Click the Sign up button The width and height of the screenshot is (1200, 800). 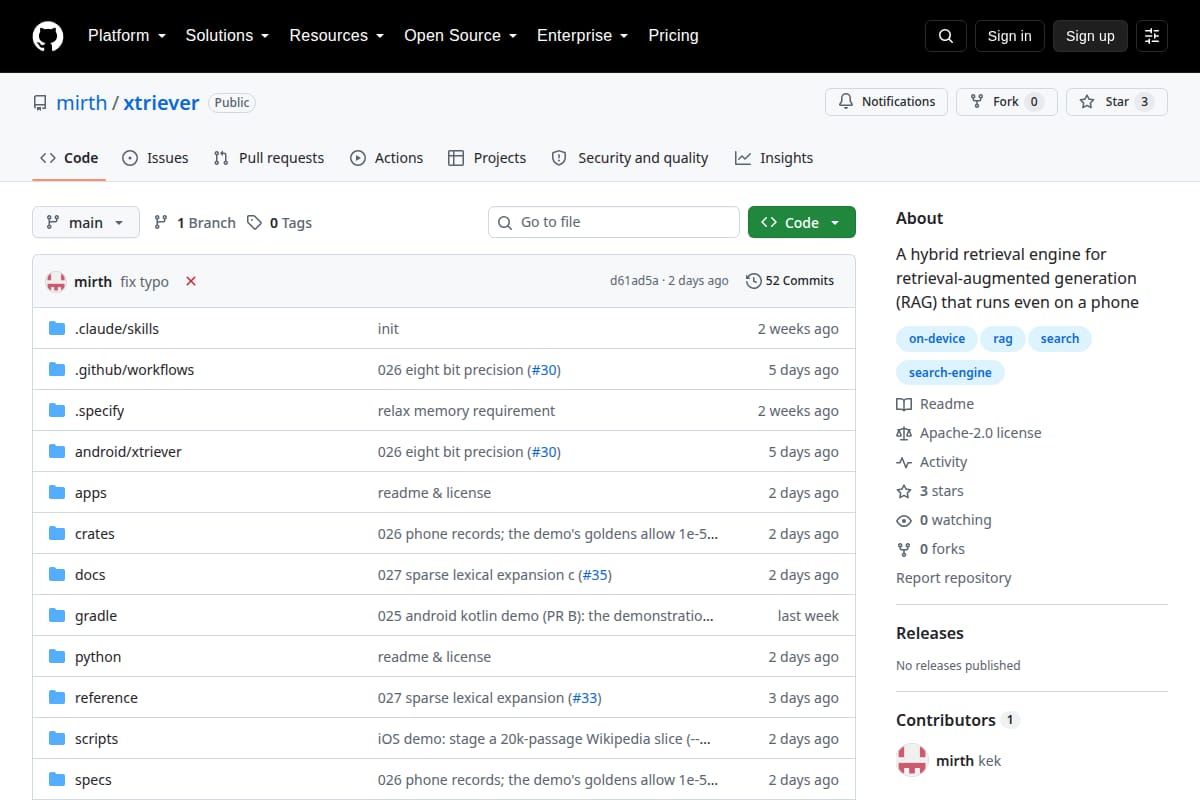[1090, 36]
